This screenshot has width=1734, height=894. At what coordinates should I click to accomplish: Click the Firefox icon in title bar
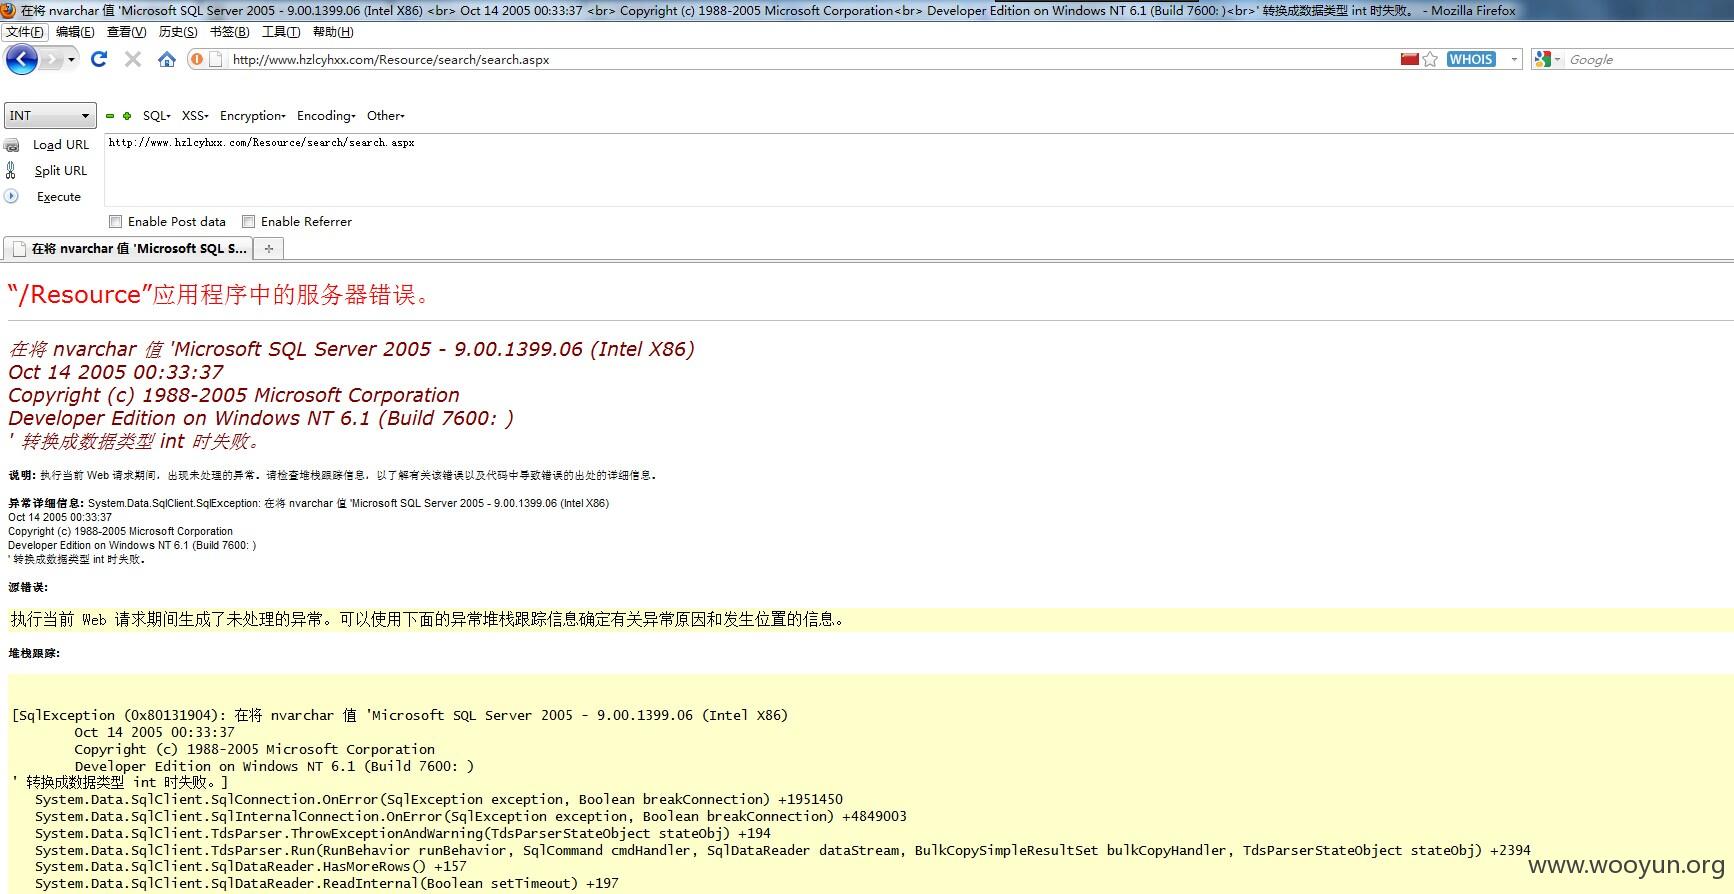8,10
